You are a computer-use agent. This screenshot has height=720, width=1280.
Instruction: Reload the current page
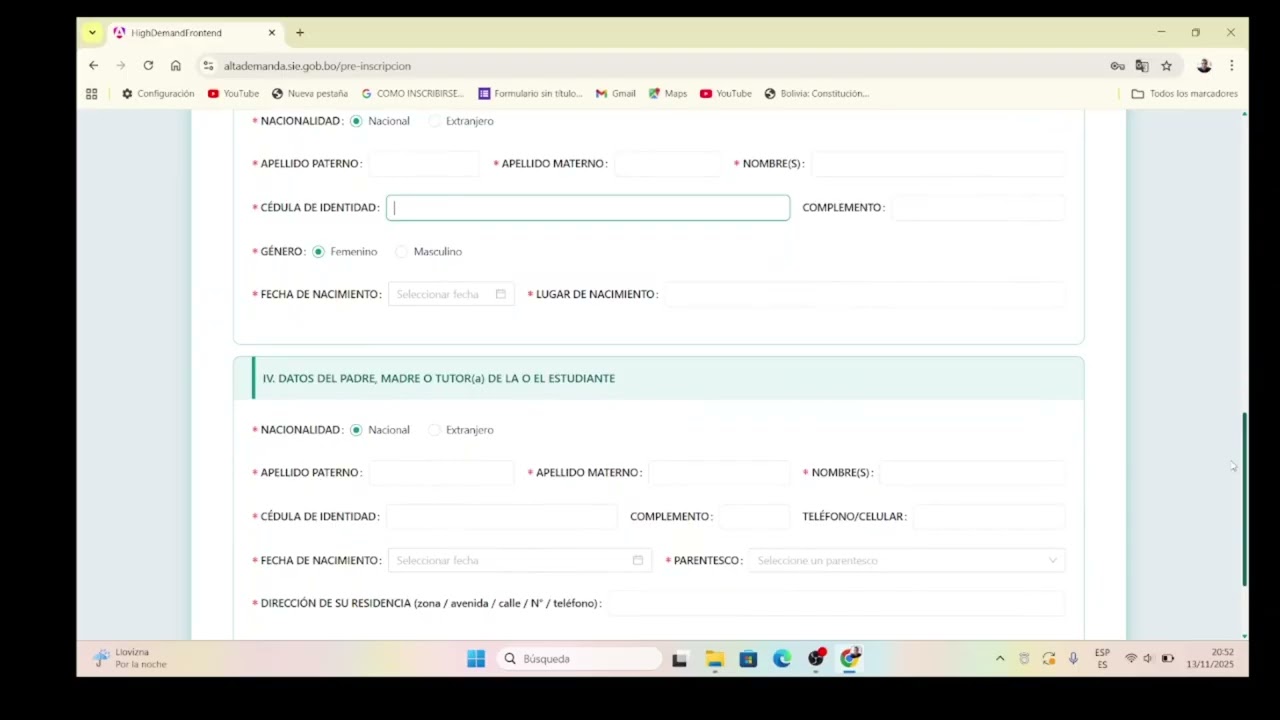tap(148, 66)
